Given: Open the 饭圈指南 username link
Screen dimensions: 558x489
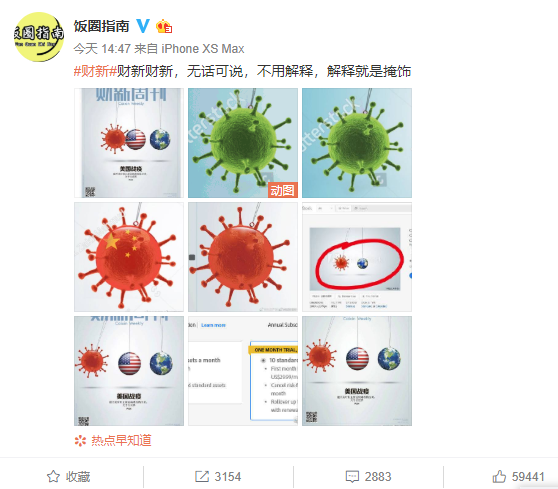Looking at the screenshot, I should [101, 26].
